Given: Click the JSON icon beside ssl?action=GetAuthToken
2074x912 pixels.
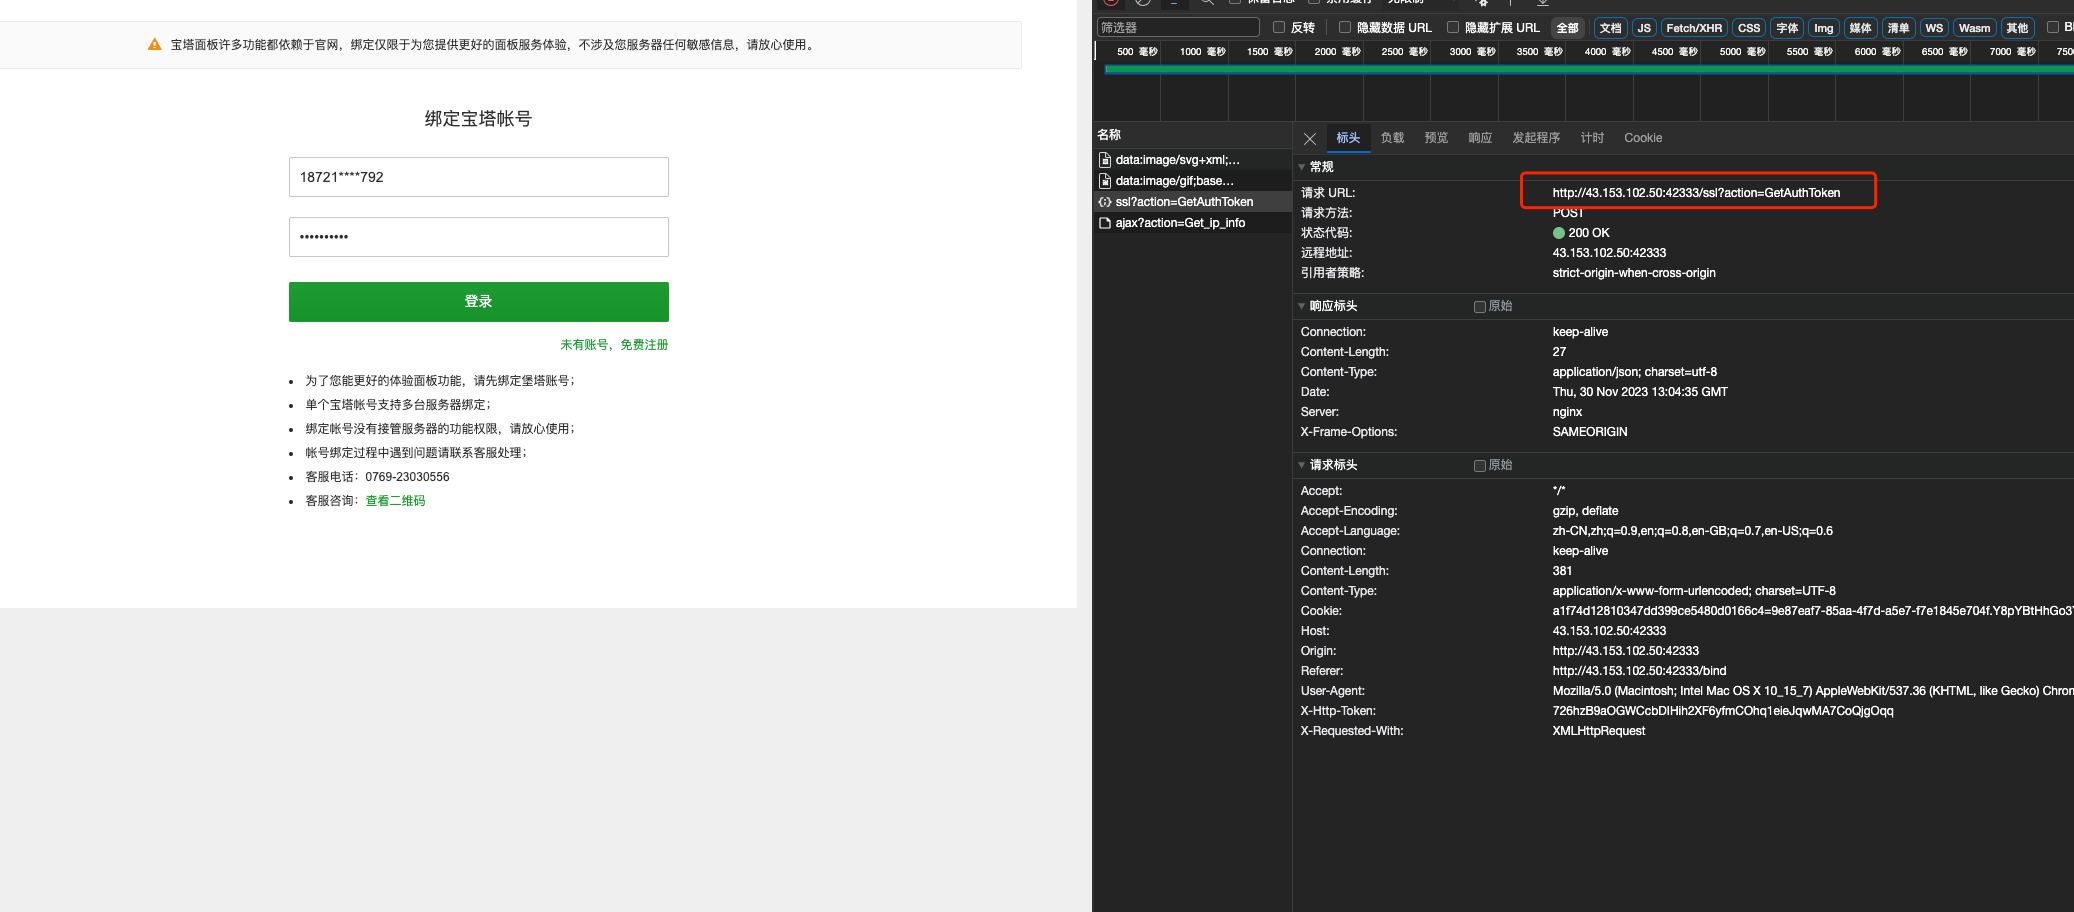Looking at the screenshot, I should point(1105,202).
